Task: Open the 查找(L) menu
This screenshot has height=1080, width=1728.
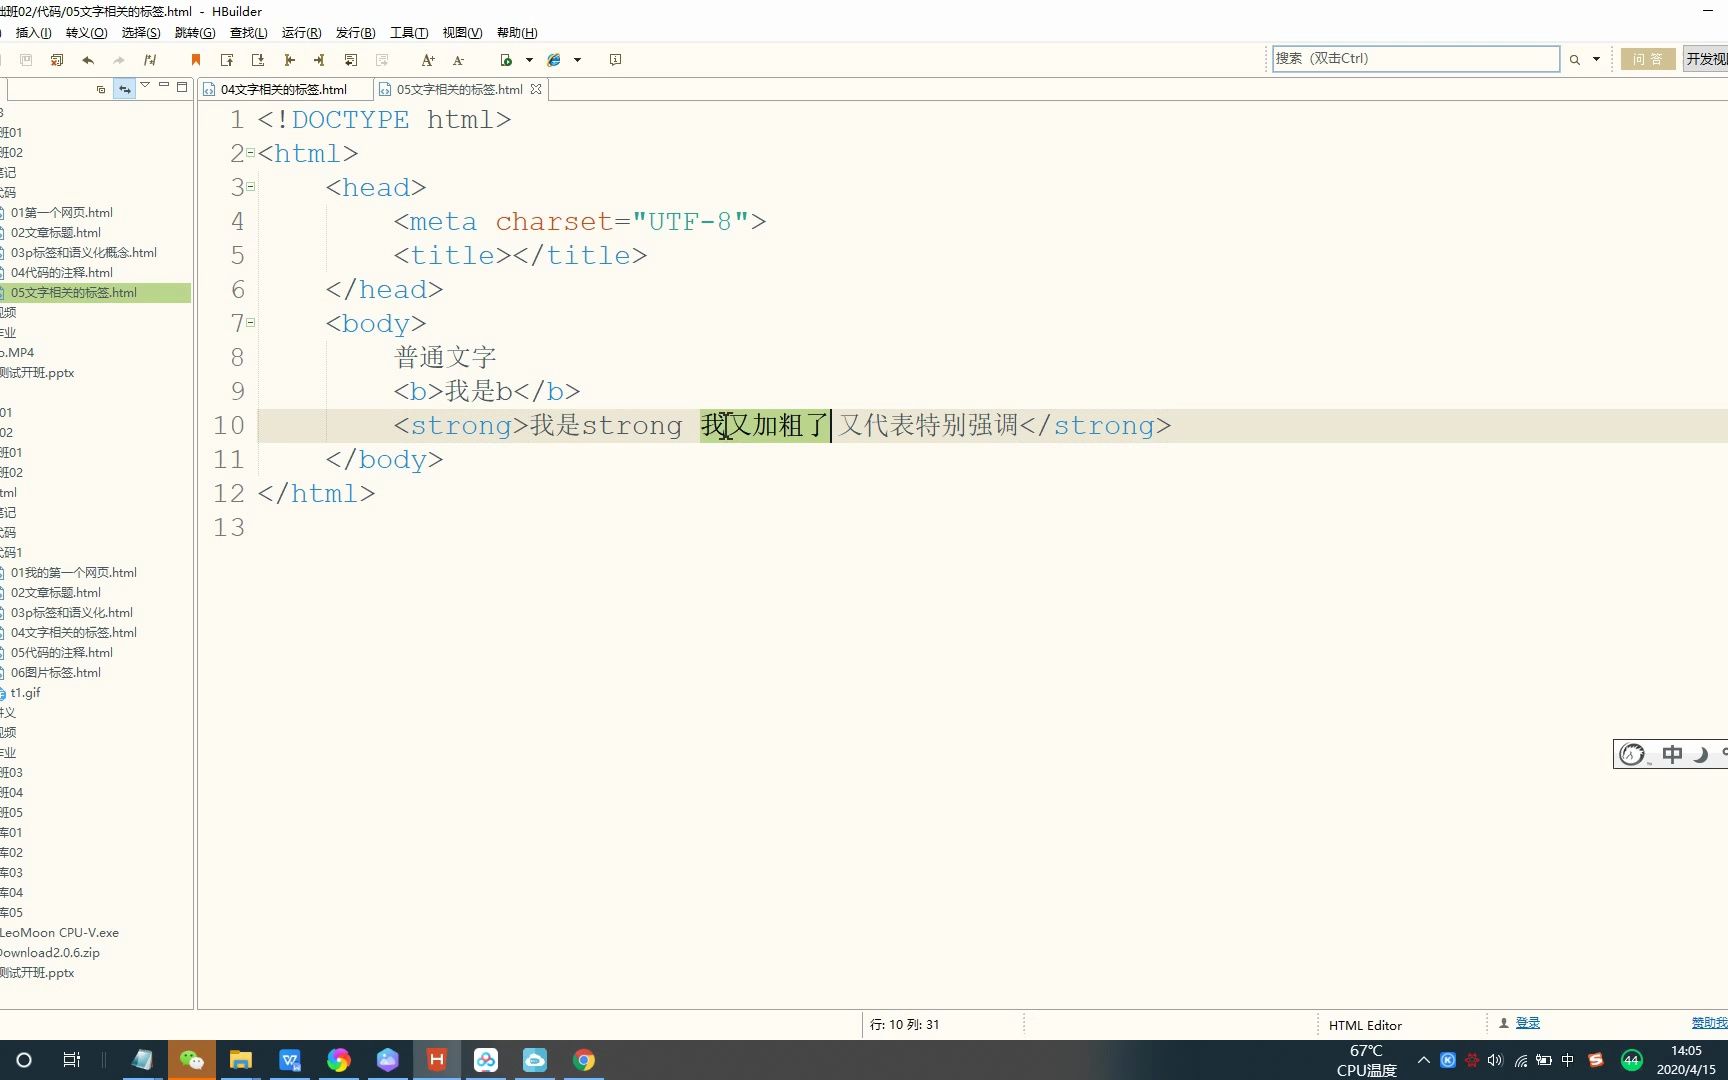Action: pyautogui.click(x=248, y=33)
